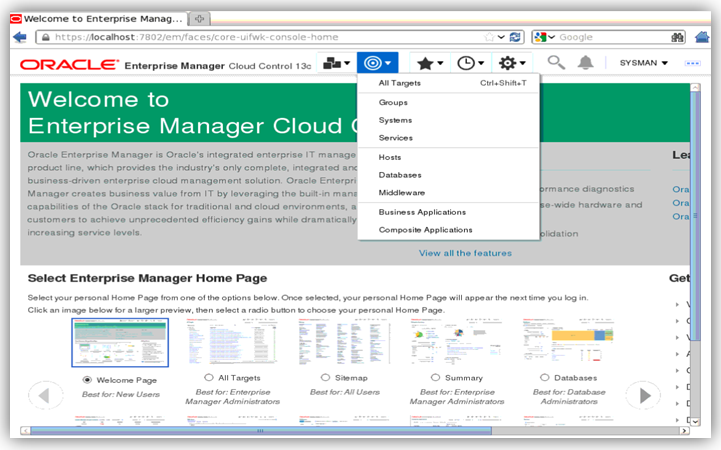Open a new browser tab

(199, 19)
